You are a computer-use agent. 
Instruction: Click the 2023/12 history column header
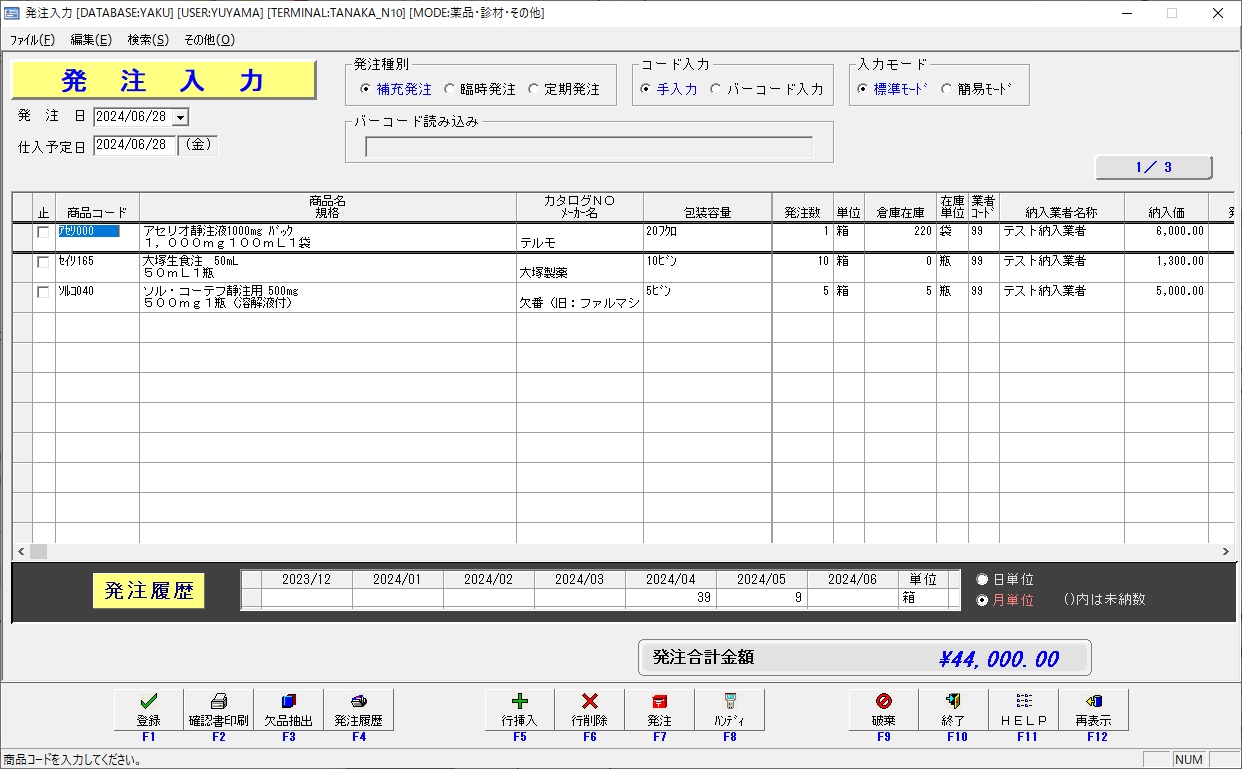coord(306,580)
